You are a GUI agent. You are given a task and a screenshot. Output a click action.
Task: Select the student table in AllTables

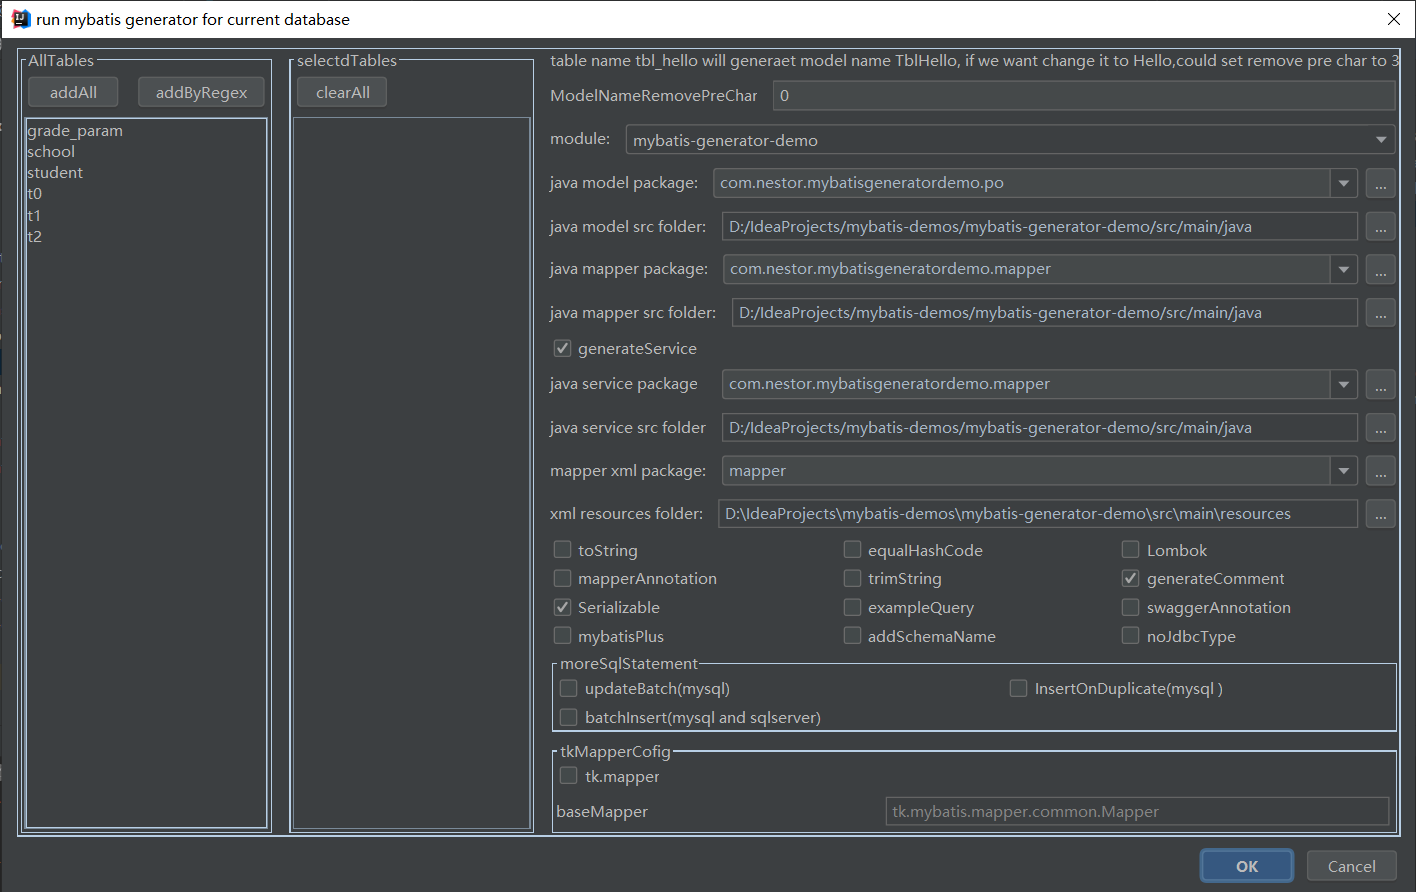click(x=54, y=172)
